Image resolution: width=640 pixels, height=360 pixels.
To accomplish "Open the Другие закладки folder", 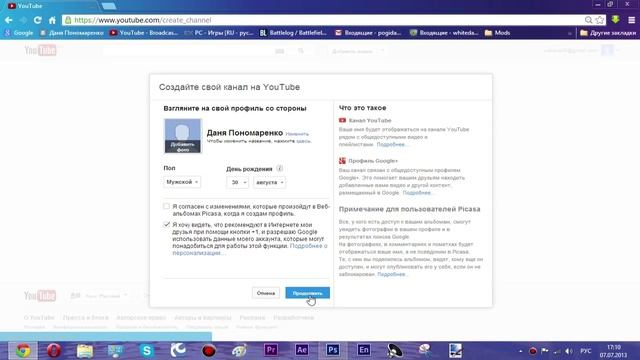I will [x=608, y=33].
